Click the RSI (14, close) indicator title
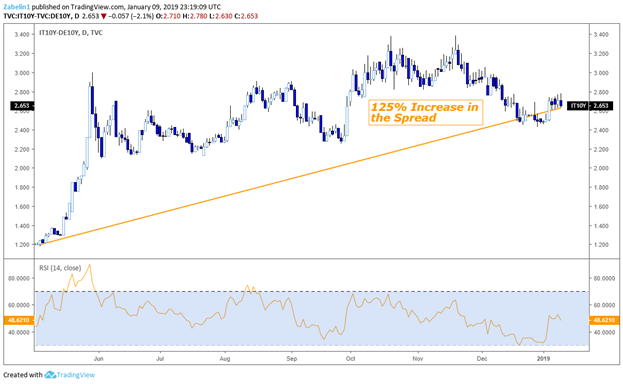The width and height of the screenshot is (623, 384). coord(60,268)
